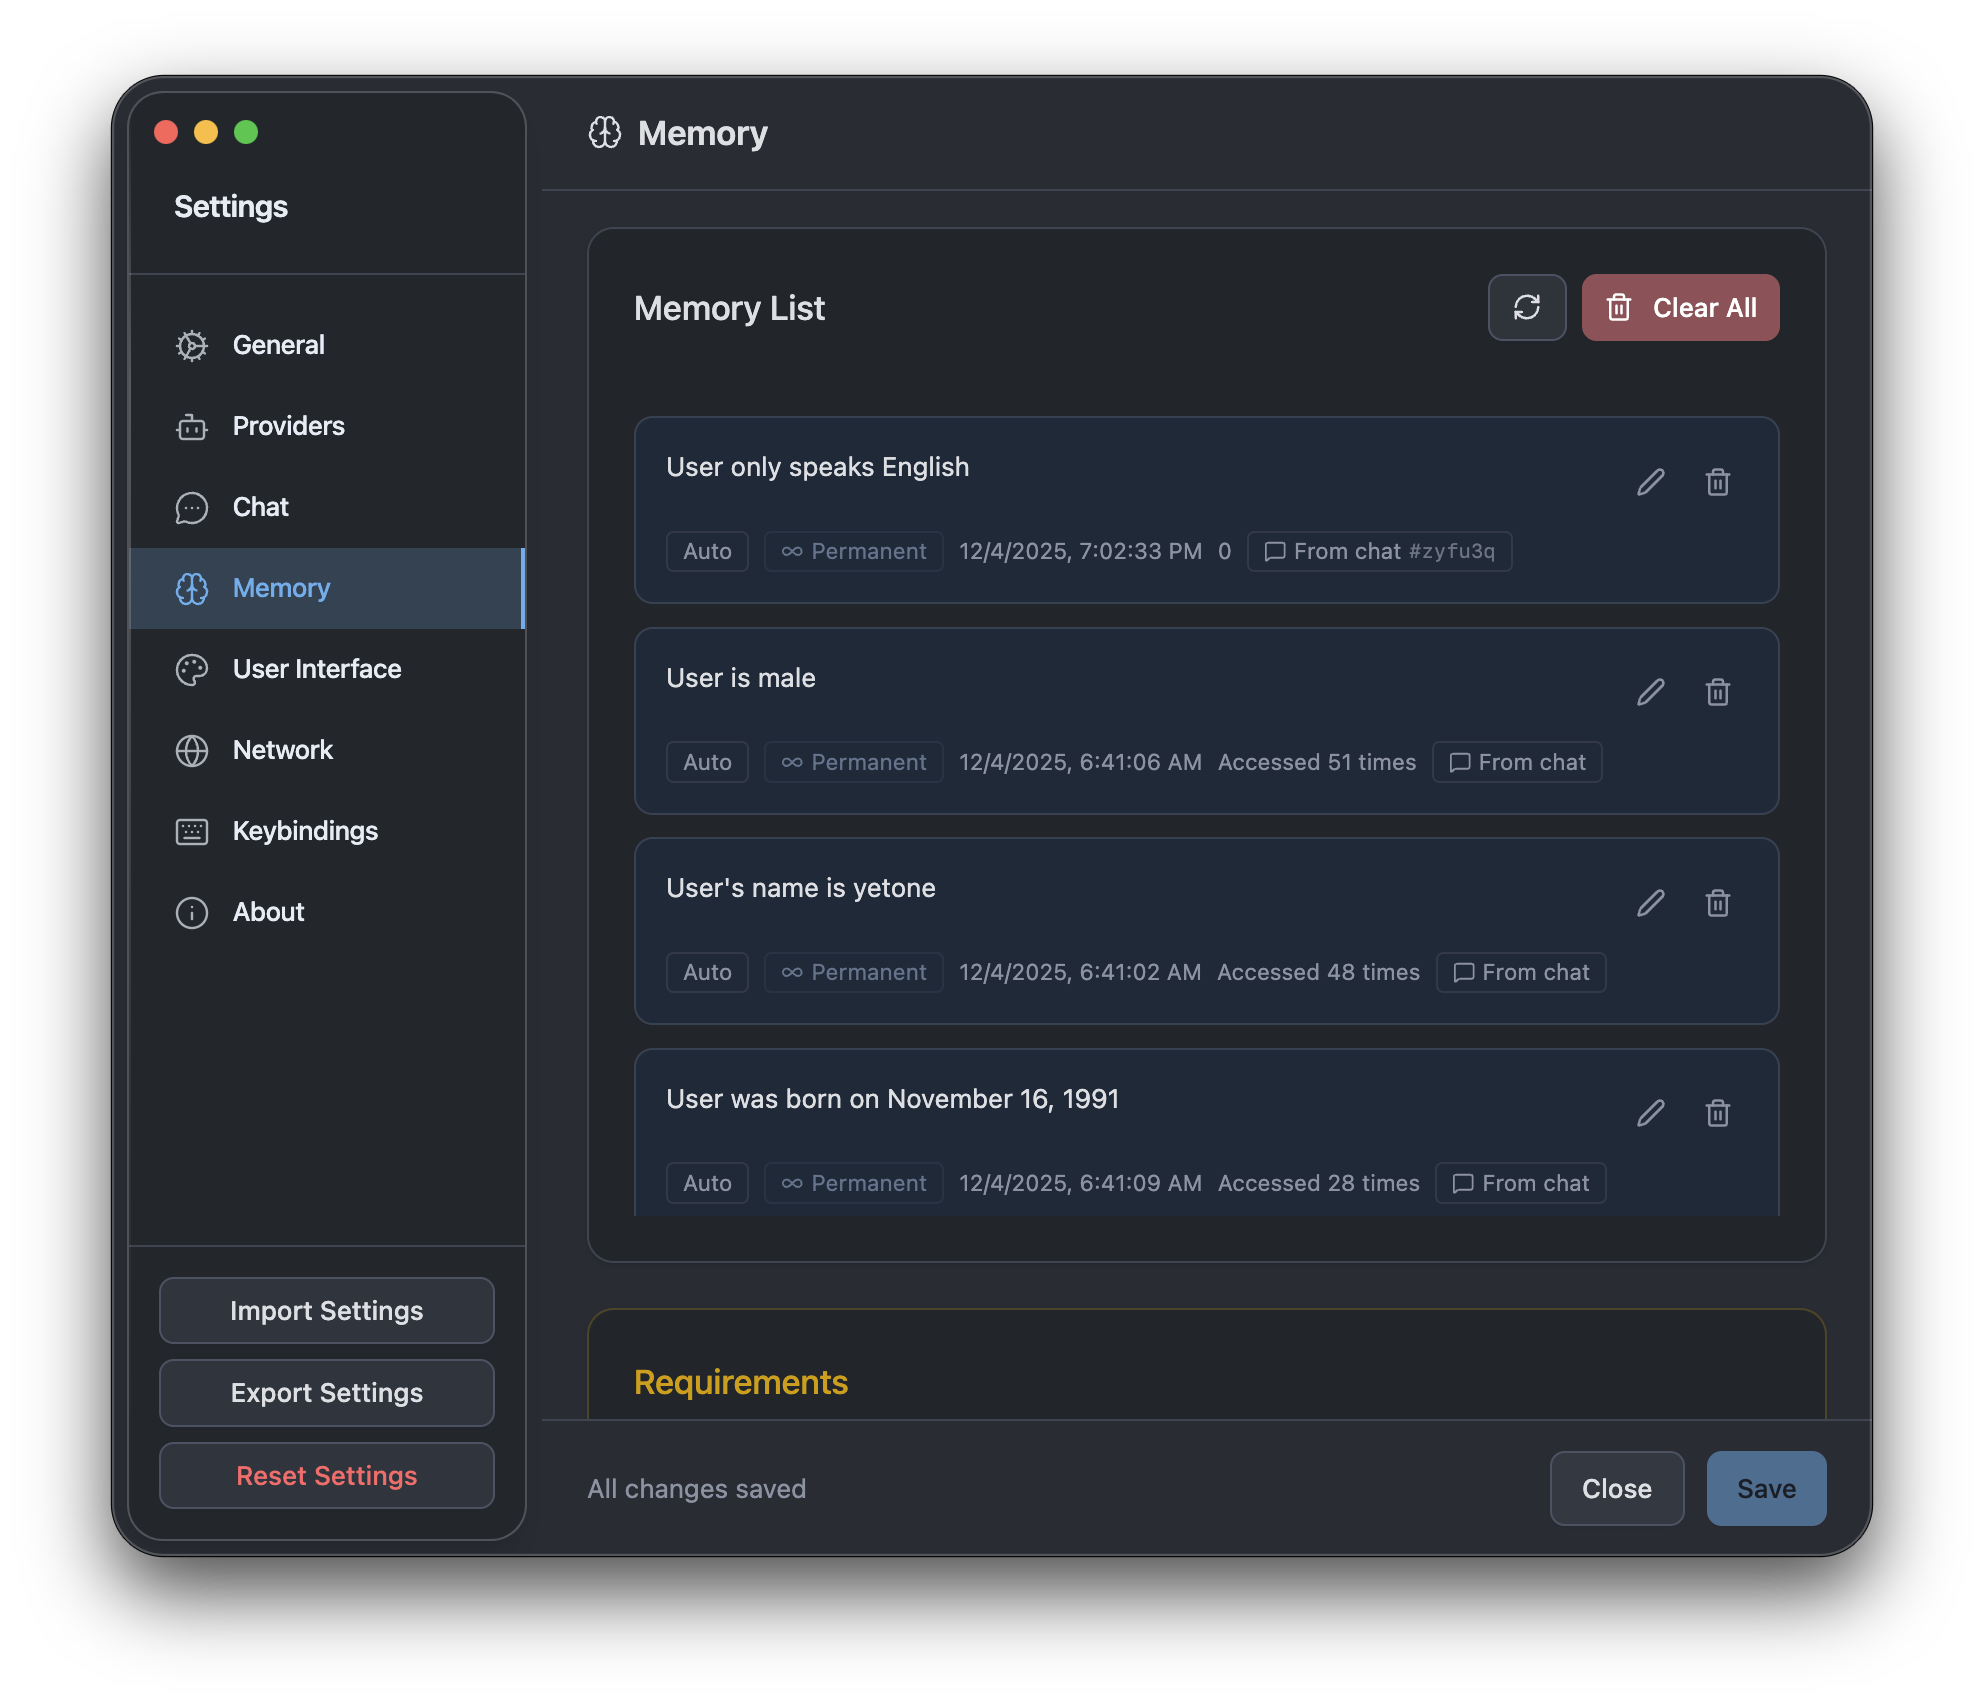Open source chat for 'User is male'
This screenshot has width=1984, height=1704.
click(x=1516, y=762)
